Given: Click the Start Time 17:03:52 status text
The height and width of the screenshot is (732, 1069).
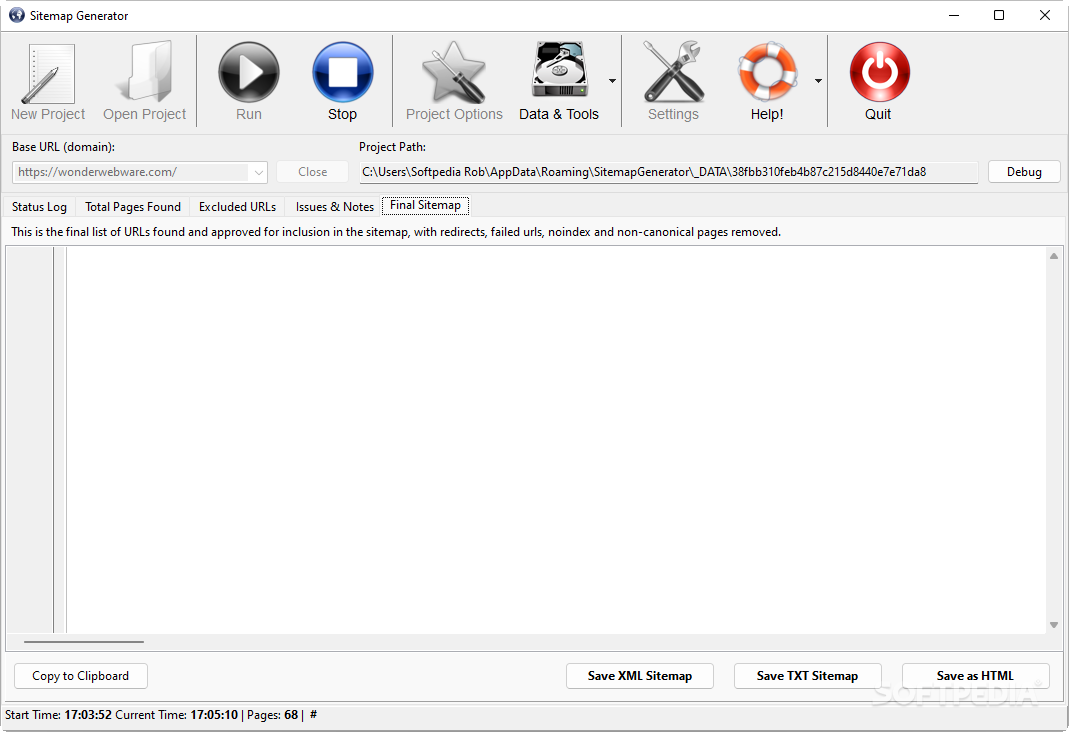Looking at the screenshot, I should pos(59,715).
